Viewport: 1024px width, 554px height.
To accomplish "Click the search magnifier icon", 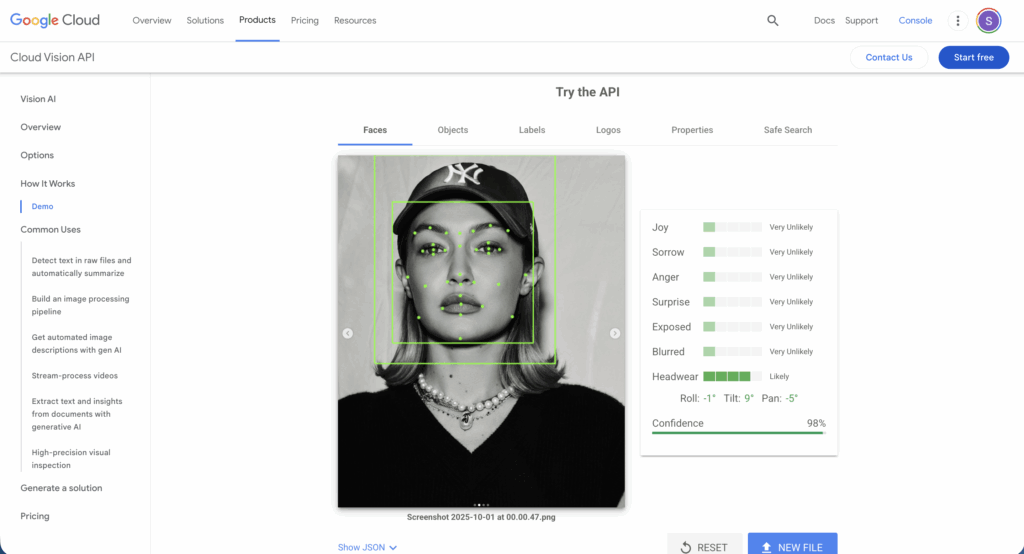I will pos(772,20).
